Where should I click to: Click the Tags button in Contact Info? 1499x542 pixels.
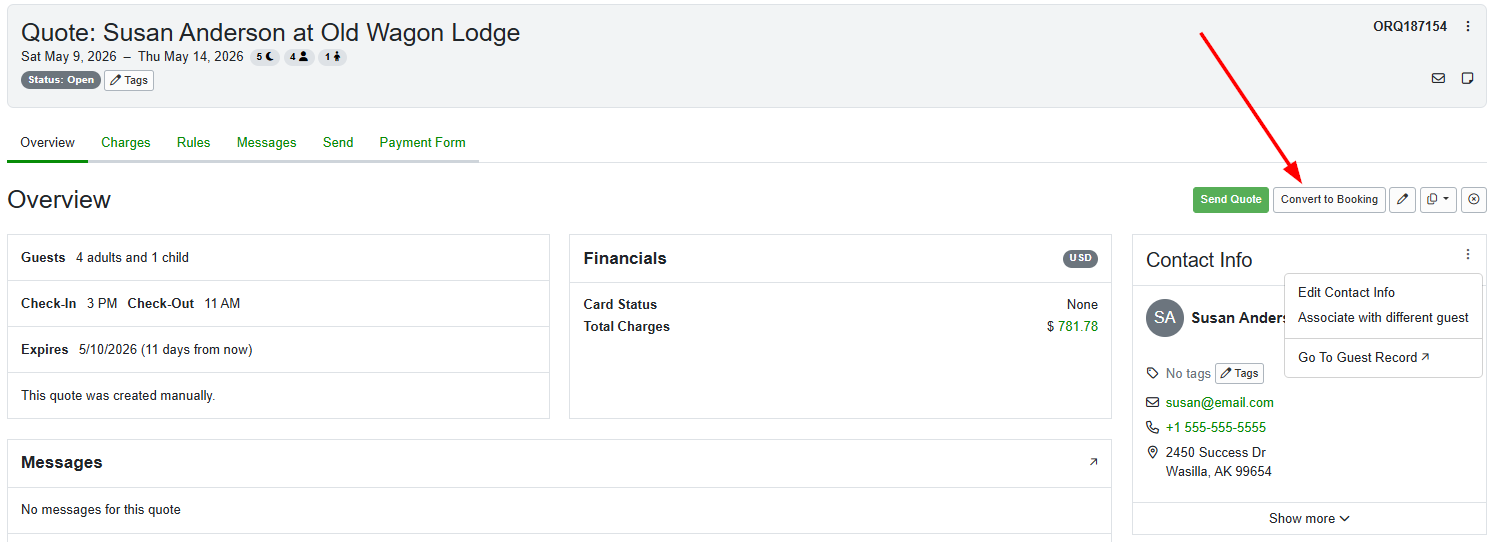(1240, 373)
